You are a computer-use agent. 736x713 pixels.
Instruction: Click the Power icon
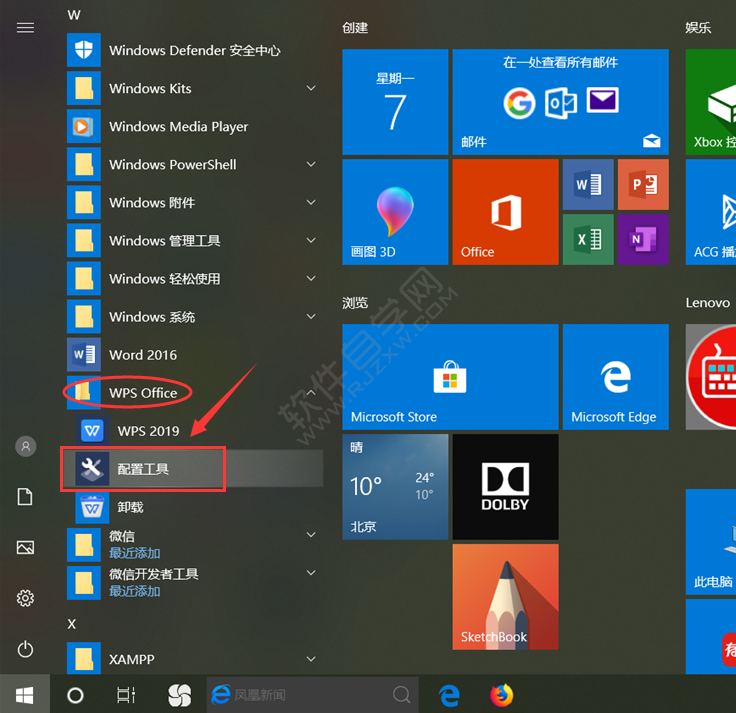pyautogui.click(x=25, y=649)
